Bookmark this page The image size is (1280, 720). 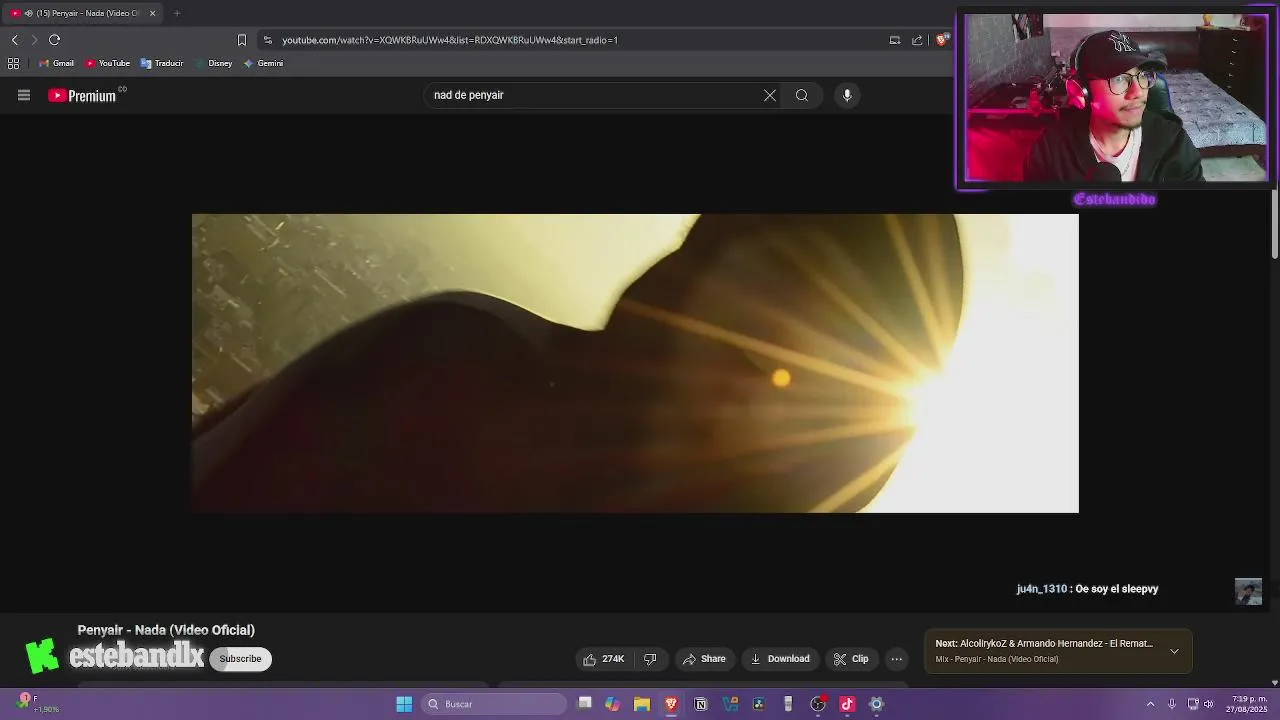tap(241, 40)
